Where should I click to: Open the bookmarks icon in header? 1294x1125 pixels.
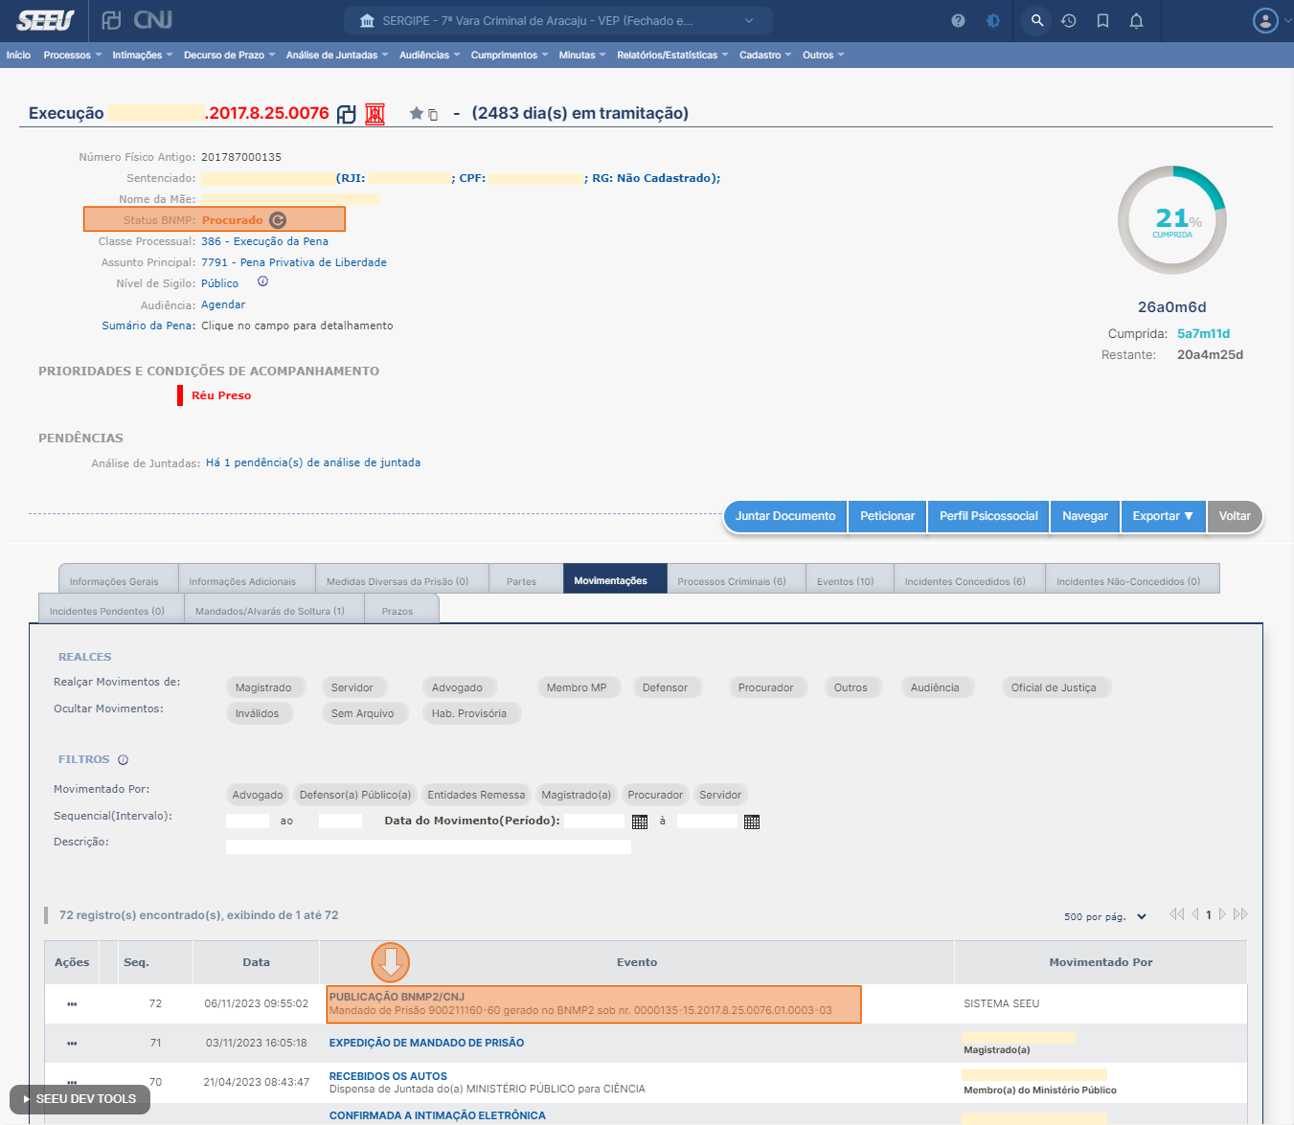click(1103, 21)
